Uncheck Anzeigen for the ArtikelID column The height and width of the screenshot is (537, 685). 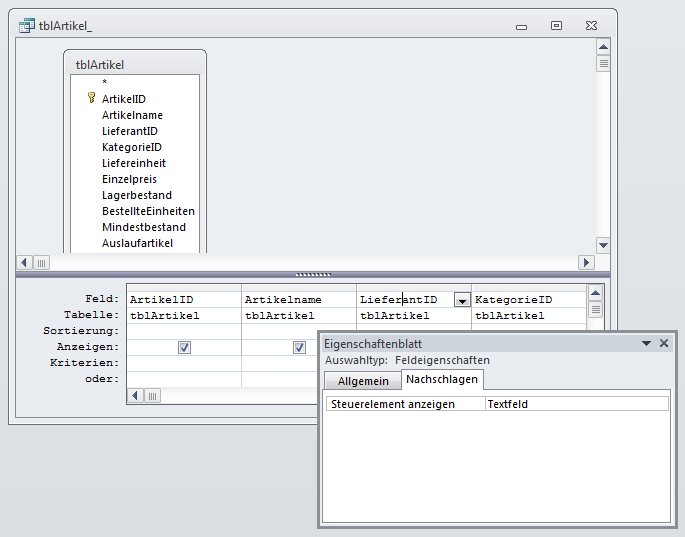tap(184, 347)
